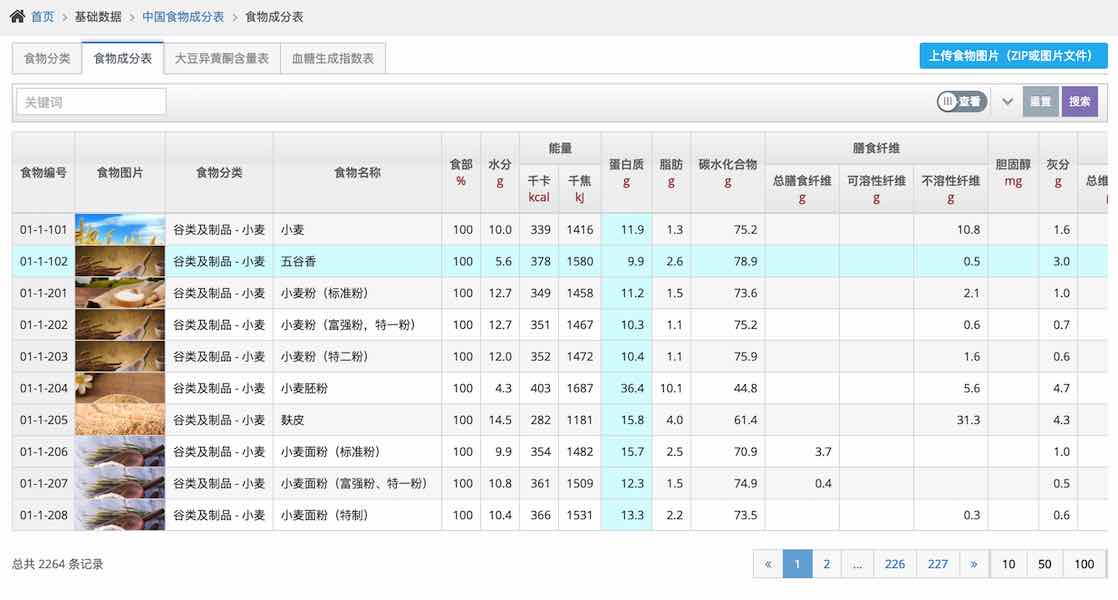Viewport: 1118px width, 600px height.
Task: Switch to the 血糖生成指数表 tab
Action: pos(333,58)
